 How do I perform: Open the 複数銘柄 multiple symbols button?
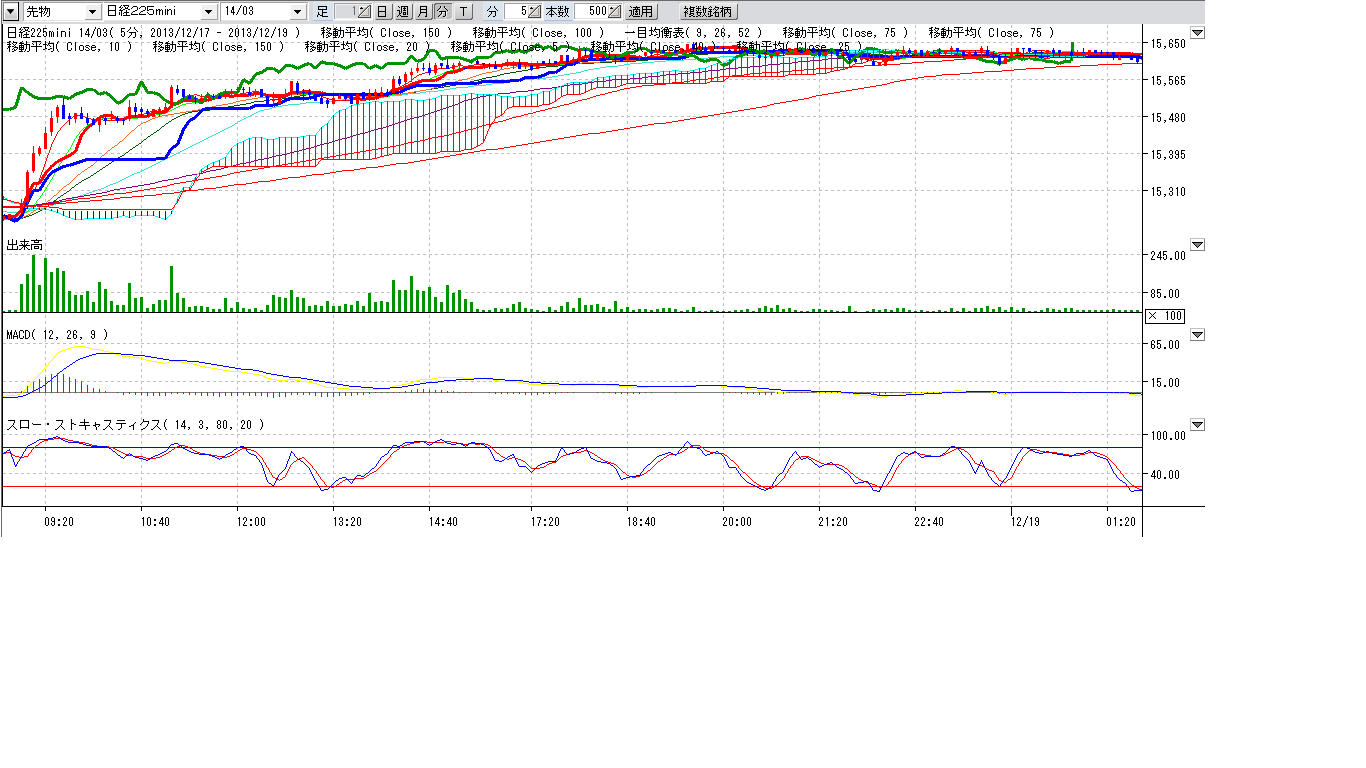point(707,12)
